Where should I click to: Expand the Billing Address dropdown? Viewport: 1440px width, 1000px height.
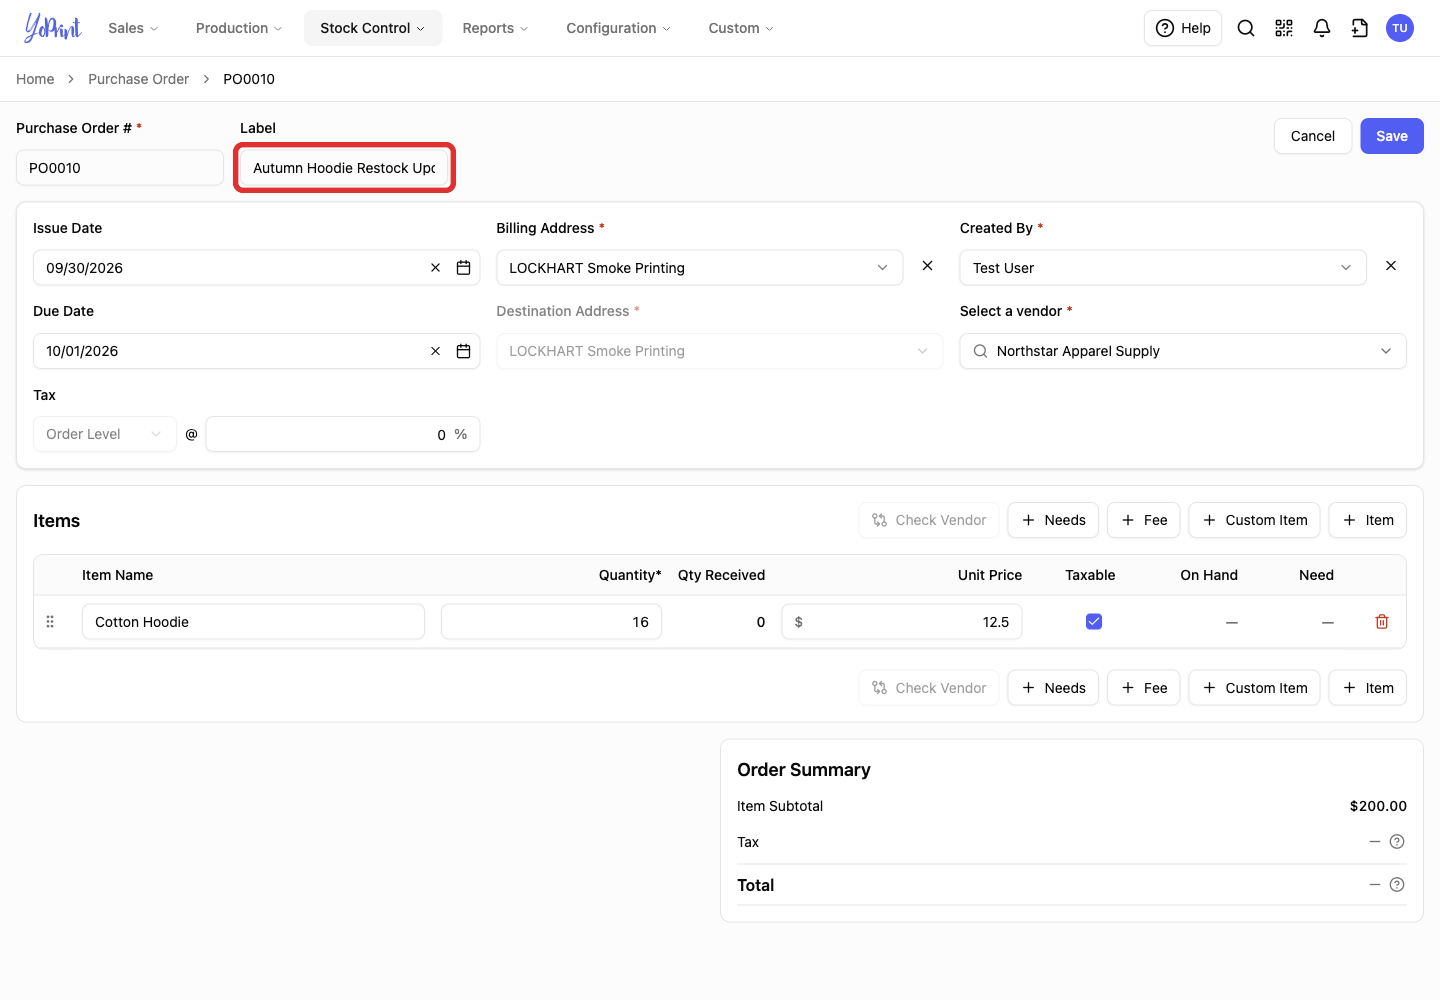[x=699, y=268]
